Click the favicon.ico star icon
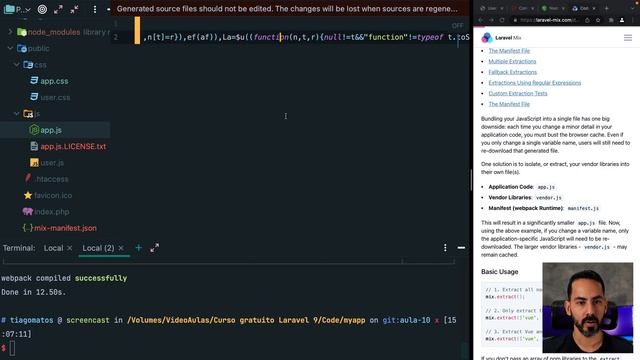 pos(28,195)
